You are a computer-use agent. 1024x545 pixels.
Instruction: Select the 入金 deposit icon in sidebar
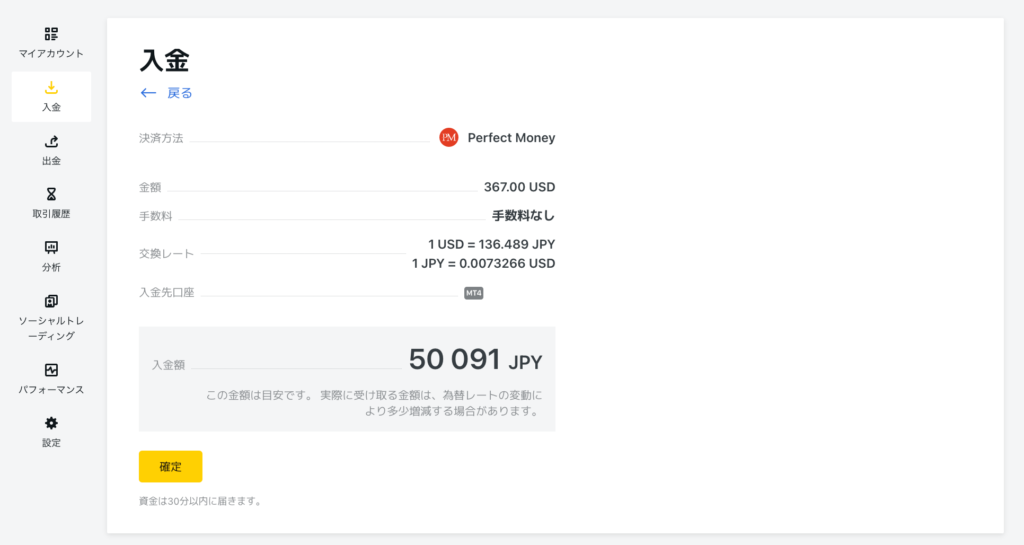pos(51,87)
